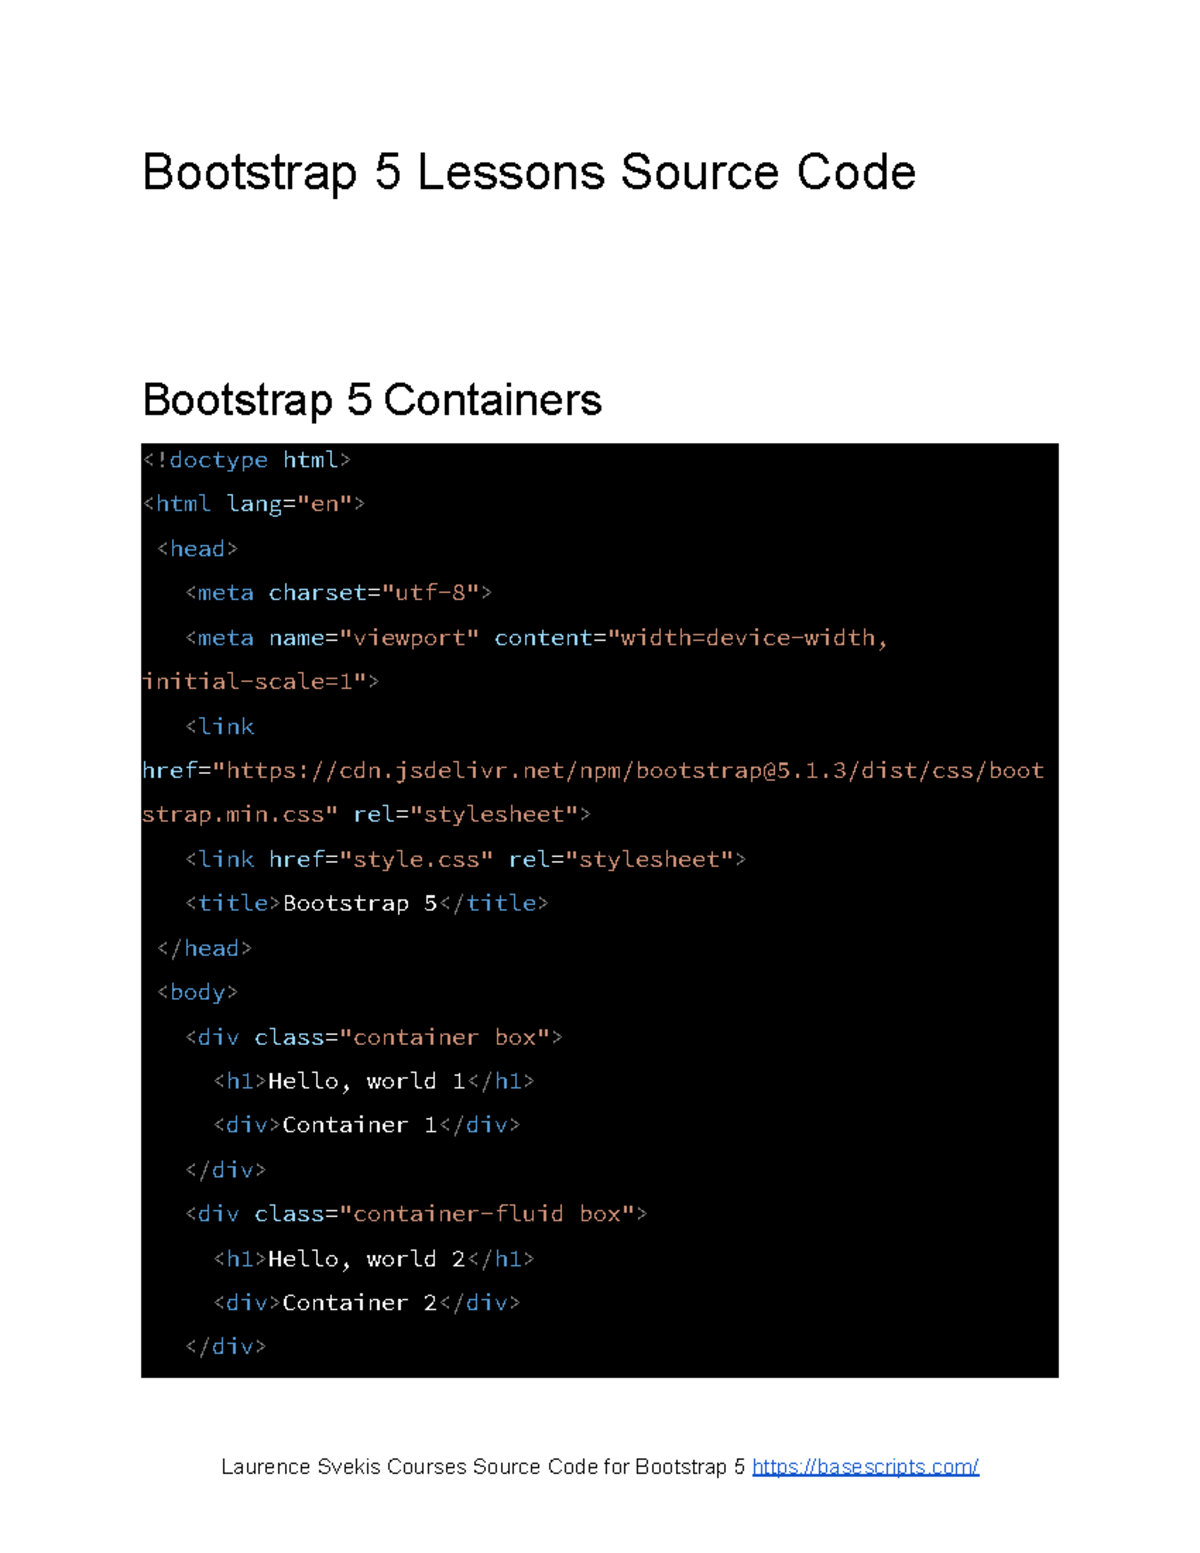The image size is (1200, 1553).
Task: Click the link href style.css line
Action: coord(465,860)
